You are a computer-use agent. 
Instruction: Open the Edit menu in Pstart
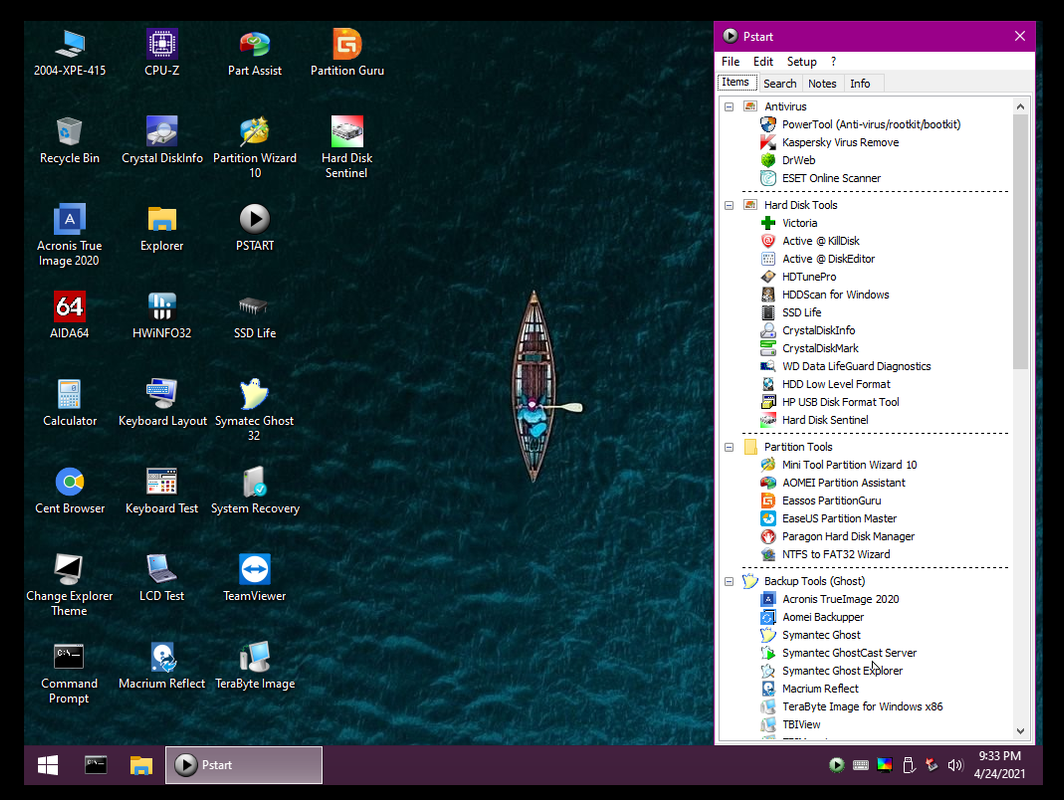pyautogui.click(x=763, y=62)
